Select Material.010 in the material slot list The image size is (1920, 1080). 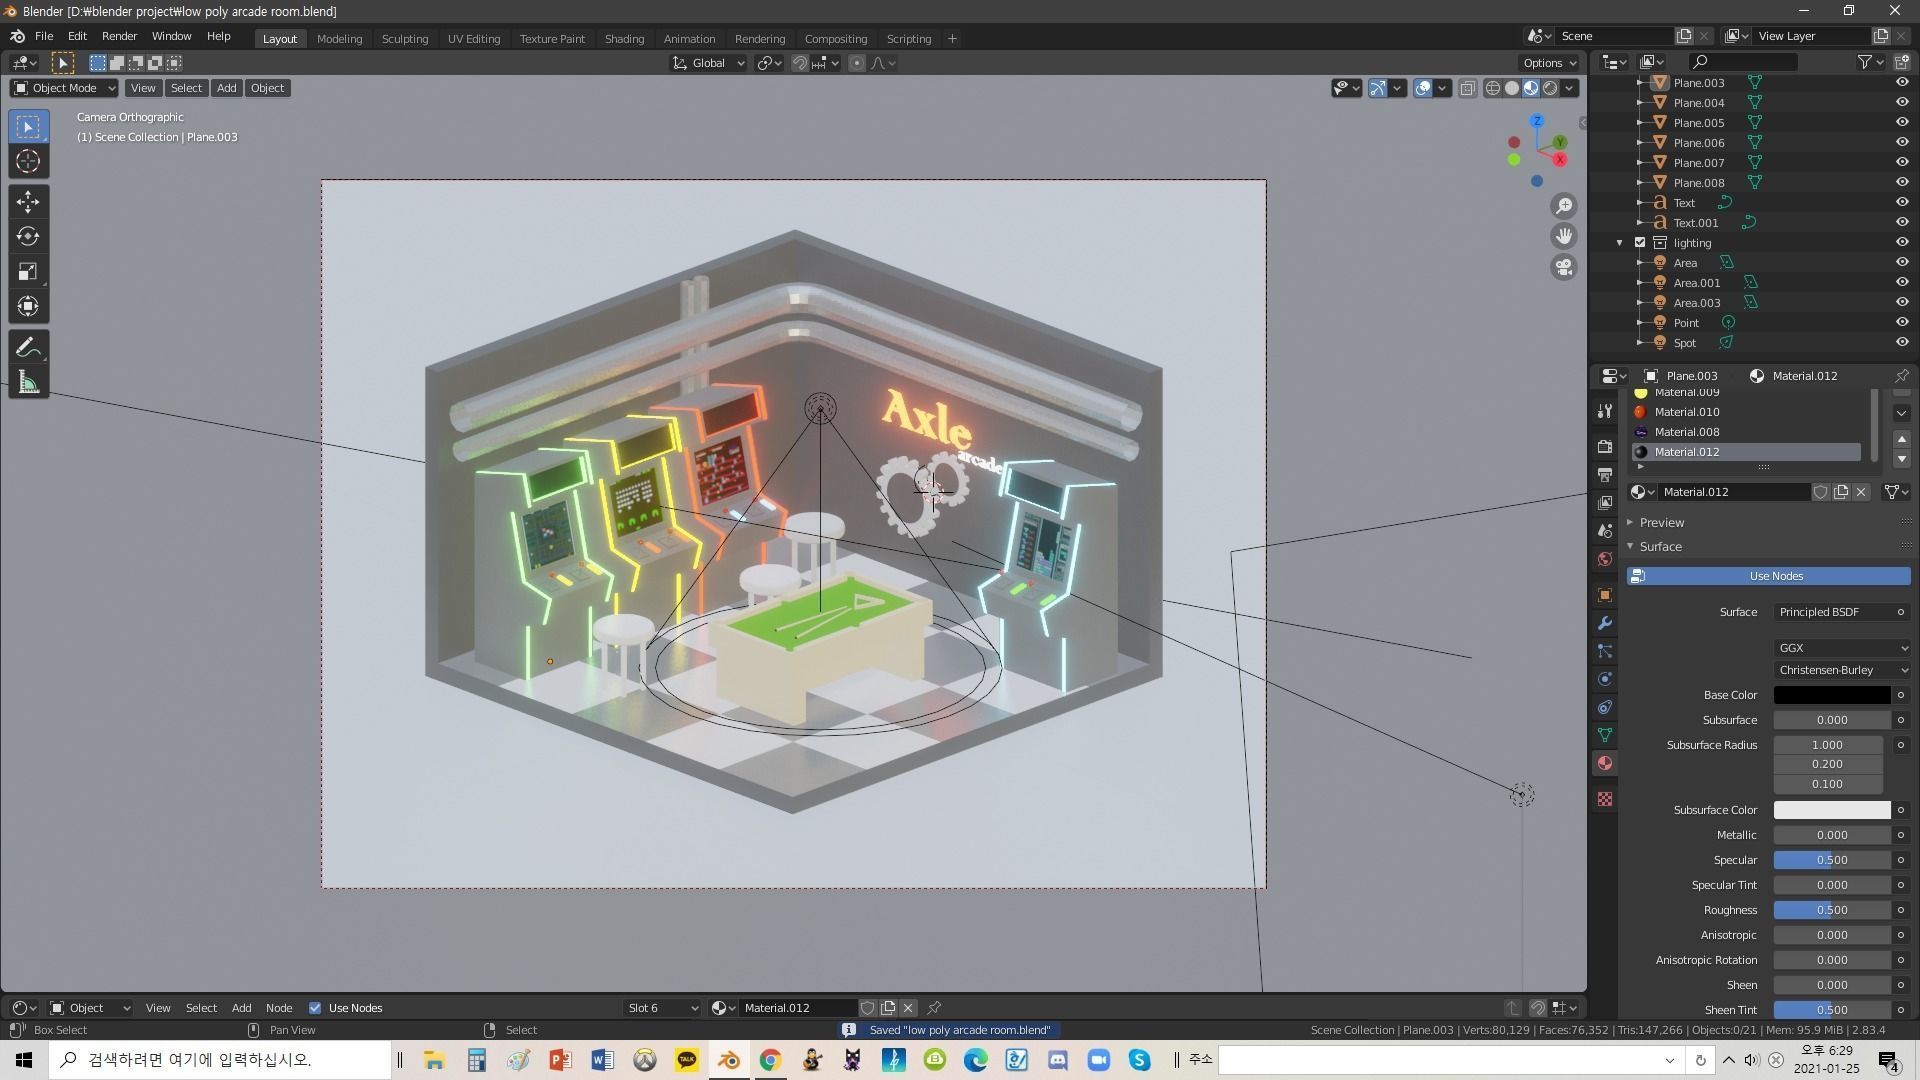tap(1747, 412)
